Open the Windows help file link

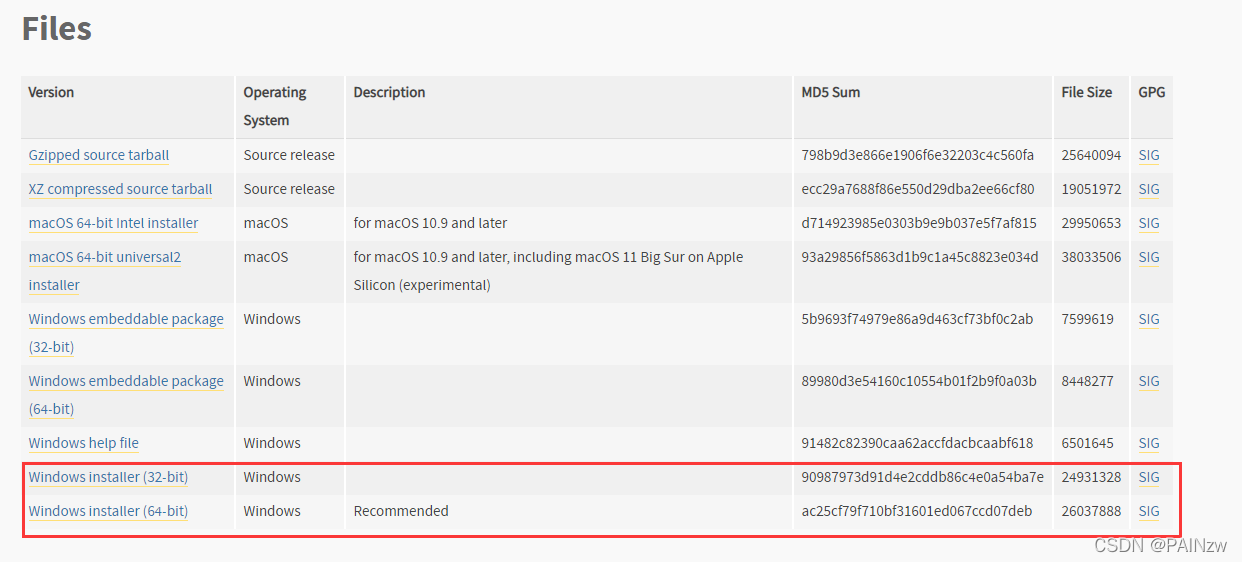[84, 443]
